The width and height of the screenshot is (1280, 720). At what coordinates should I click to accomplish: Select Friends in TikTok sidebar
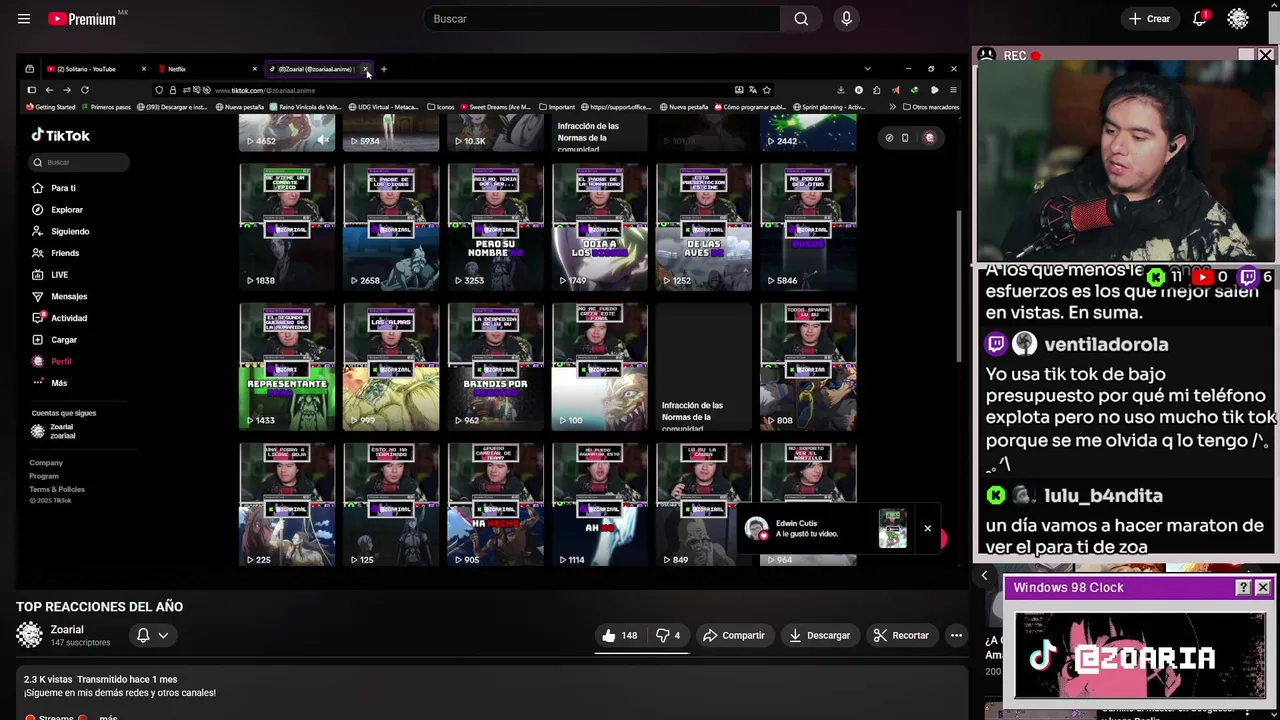[x=56, y=253]
